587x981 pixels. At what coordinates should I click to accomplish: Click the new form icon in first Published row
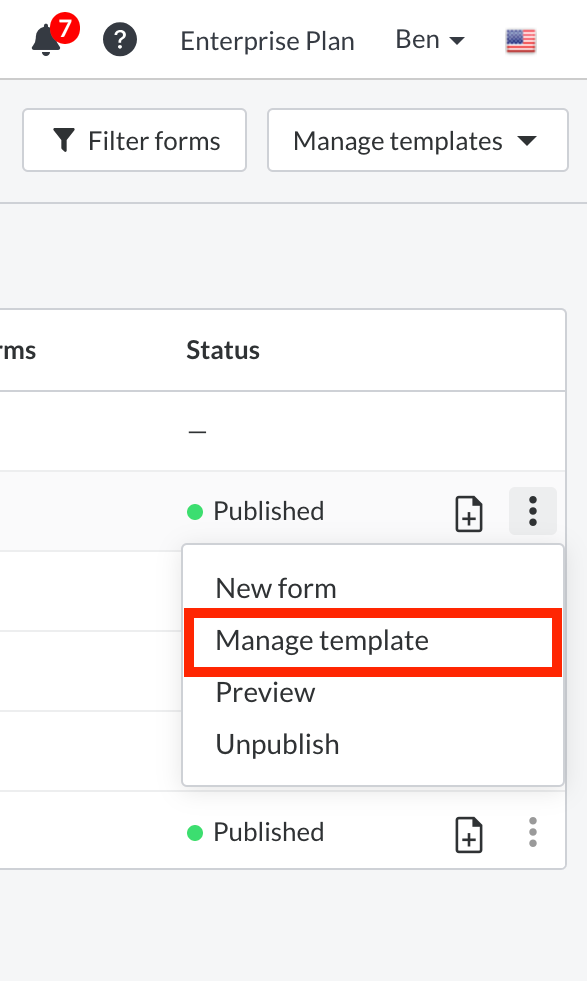pos(469,514)
